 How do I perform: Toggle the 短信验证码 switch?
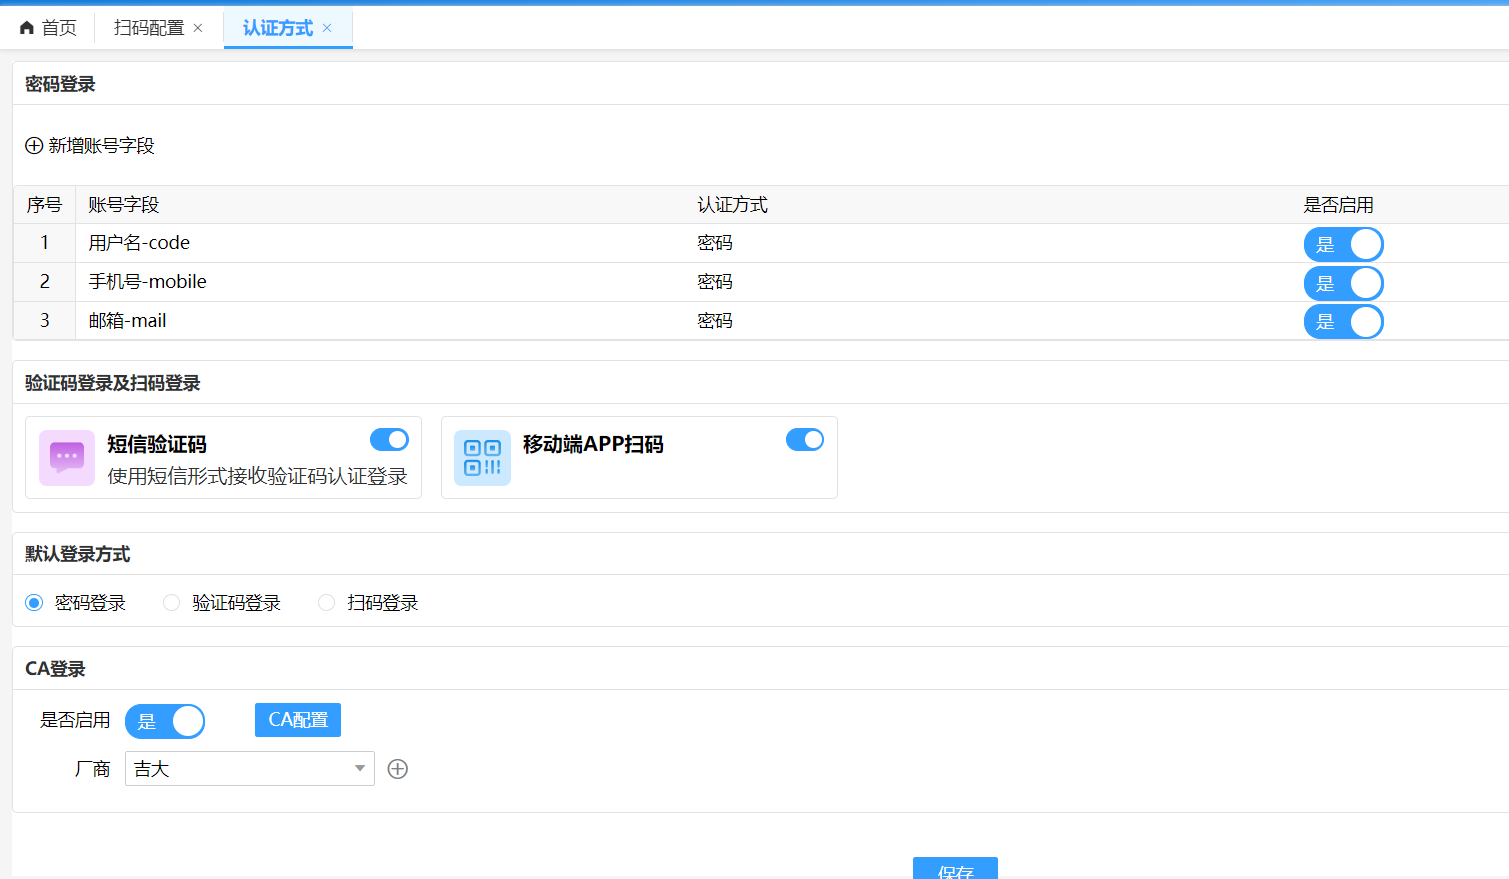click(389, 440)
